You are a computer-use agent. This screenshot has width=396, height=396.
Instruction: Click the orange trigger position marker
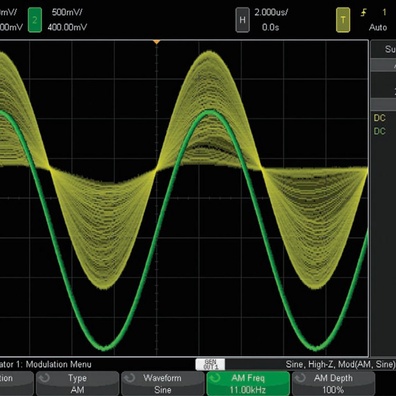click(156, 42)
